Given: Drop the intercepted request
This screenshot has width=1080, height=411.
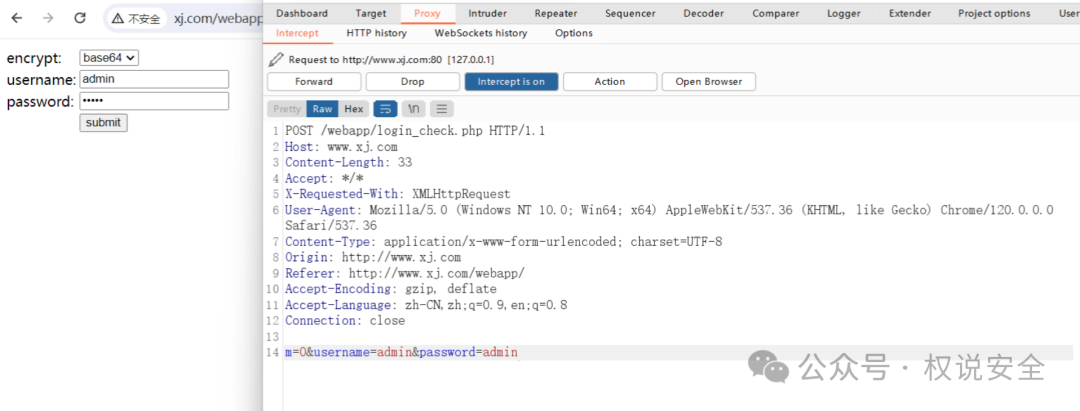Looking at the screenshot, I should tap(413, 82).
